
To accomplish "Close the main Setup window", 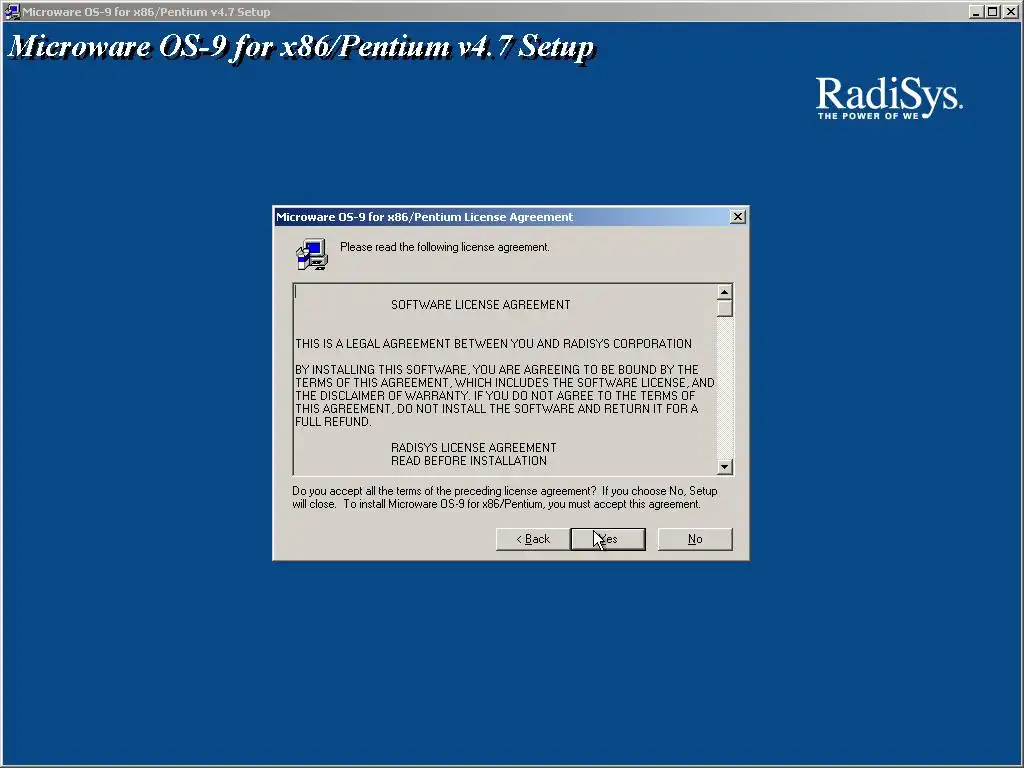I will pos(1010,12).
